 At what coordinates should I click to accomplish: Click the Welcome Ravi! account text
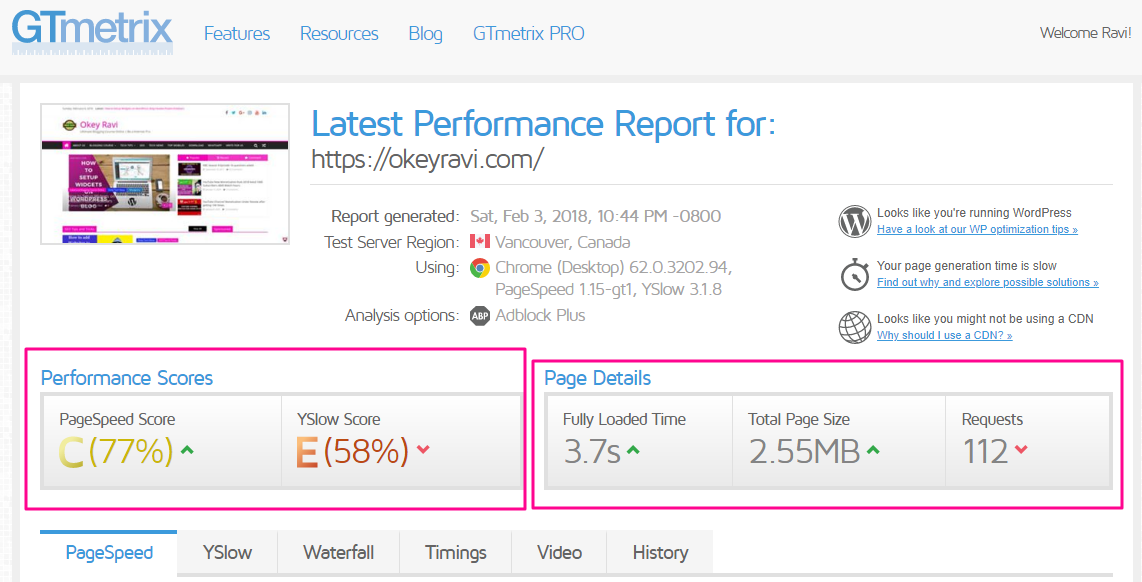[x=1086, y=33]
